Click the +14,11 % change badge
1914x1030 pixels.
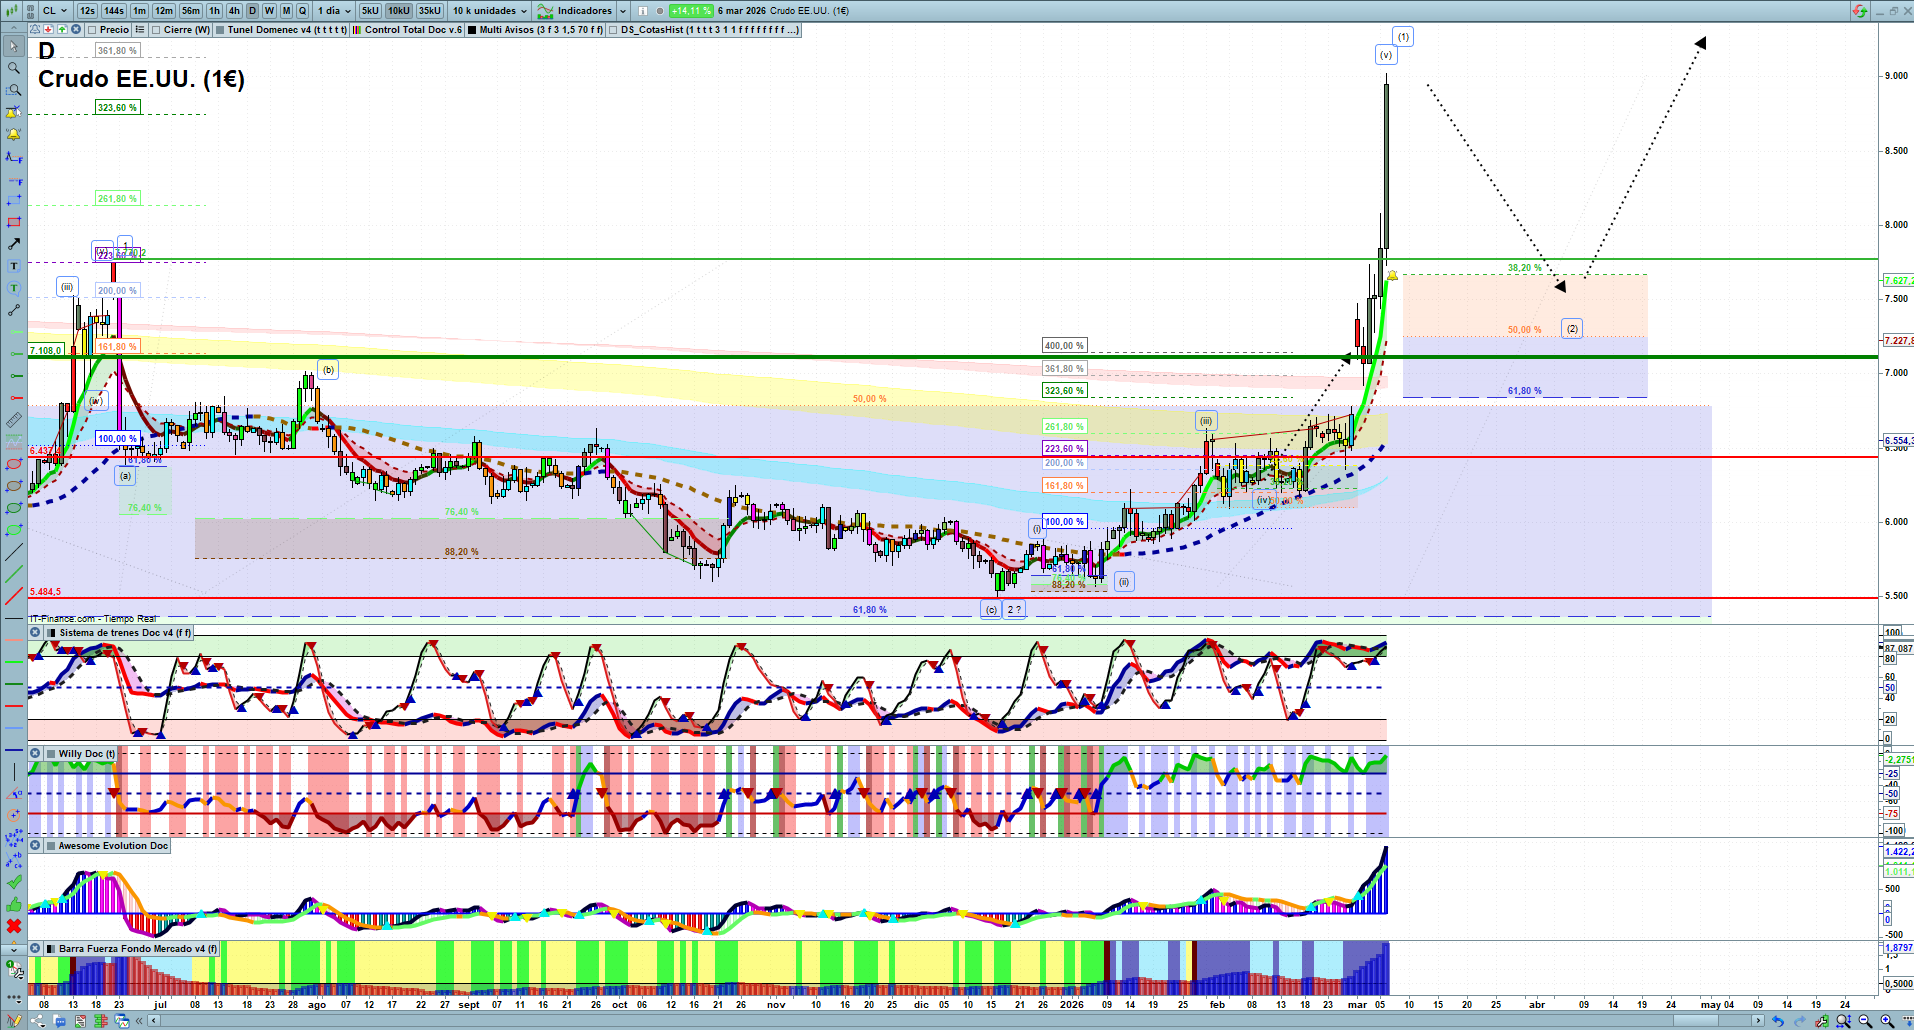point(691,11)
